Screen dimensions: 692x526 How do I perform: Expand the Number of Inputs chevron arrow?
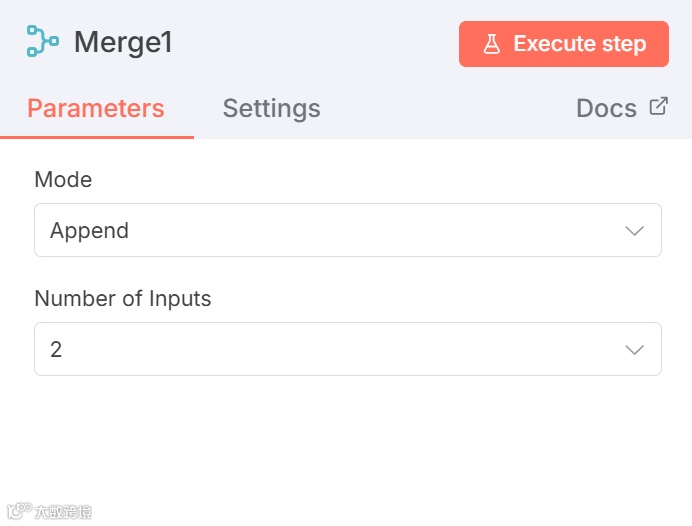click(x=634, y=349)
